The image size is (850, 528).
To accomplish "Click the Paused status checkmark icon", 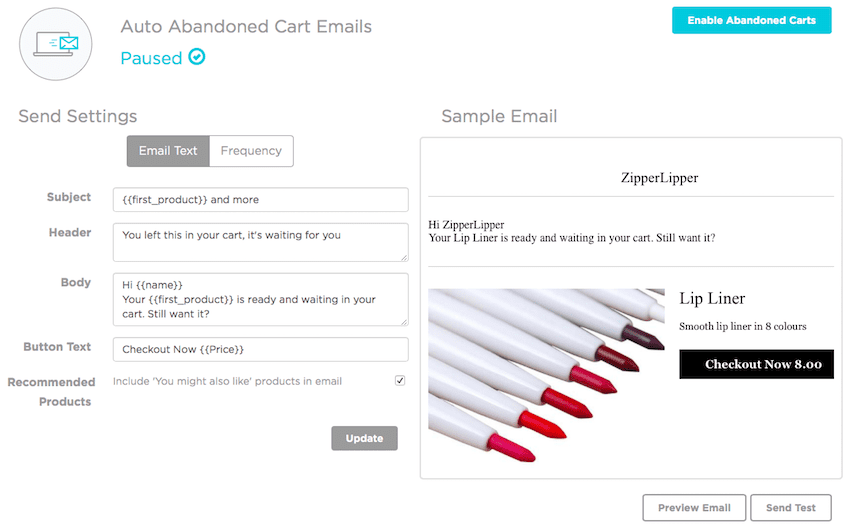I will point(197,57).
